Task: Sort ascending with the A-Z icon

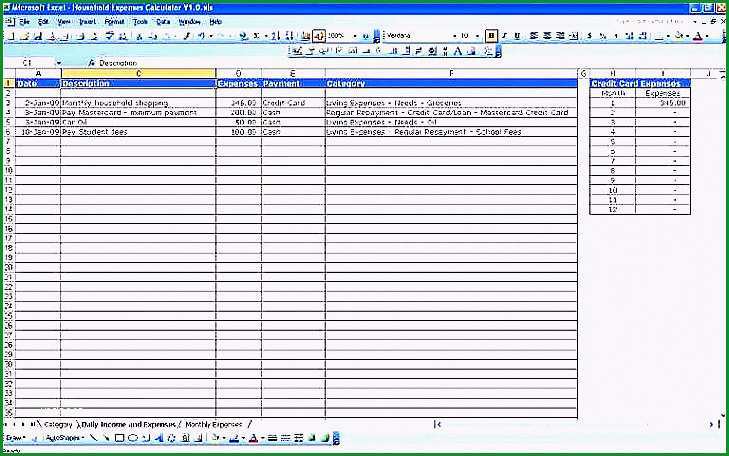Action: (x=275, y=36)
